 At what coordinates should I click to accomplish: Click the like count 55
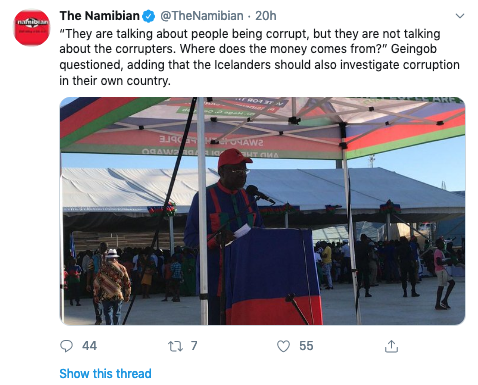tap(306, 346)
